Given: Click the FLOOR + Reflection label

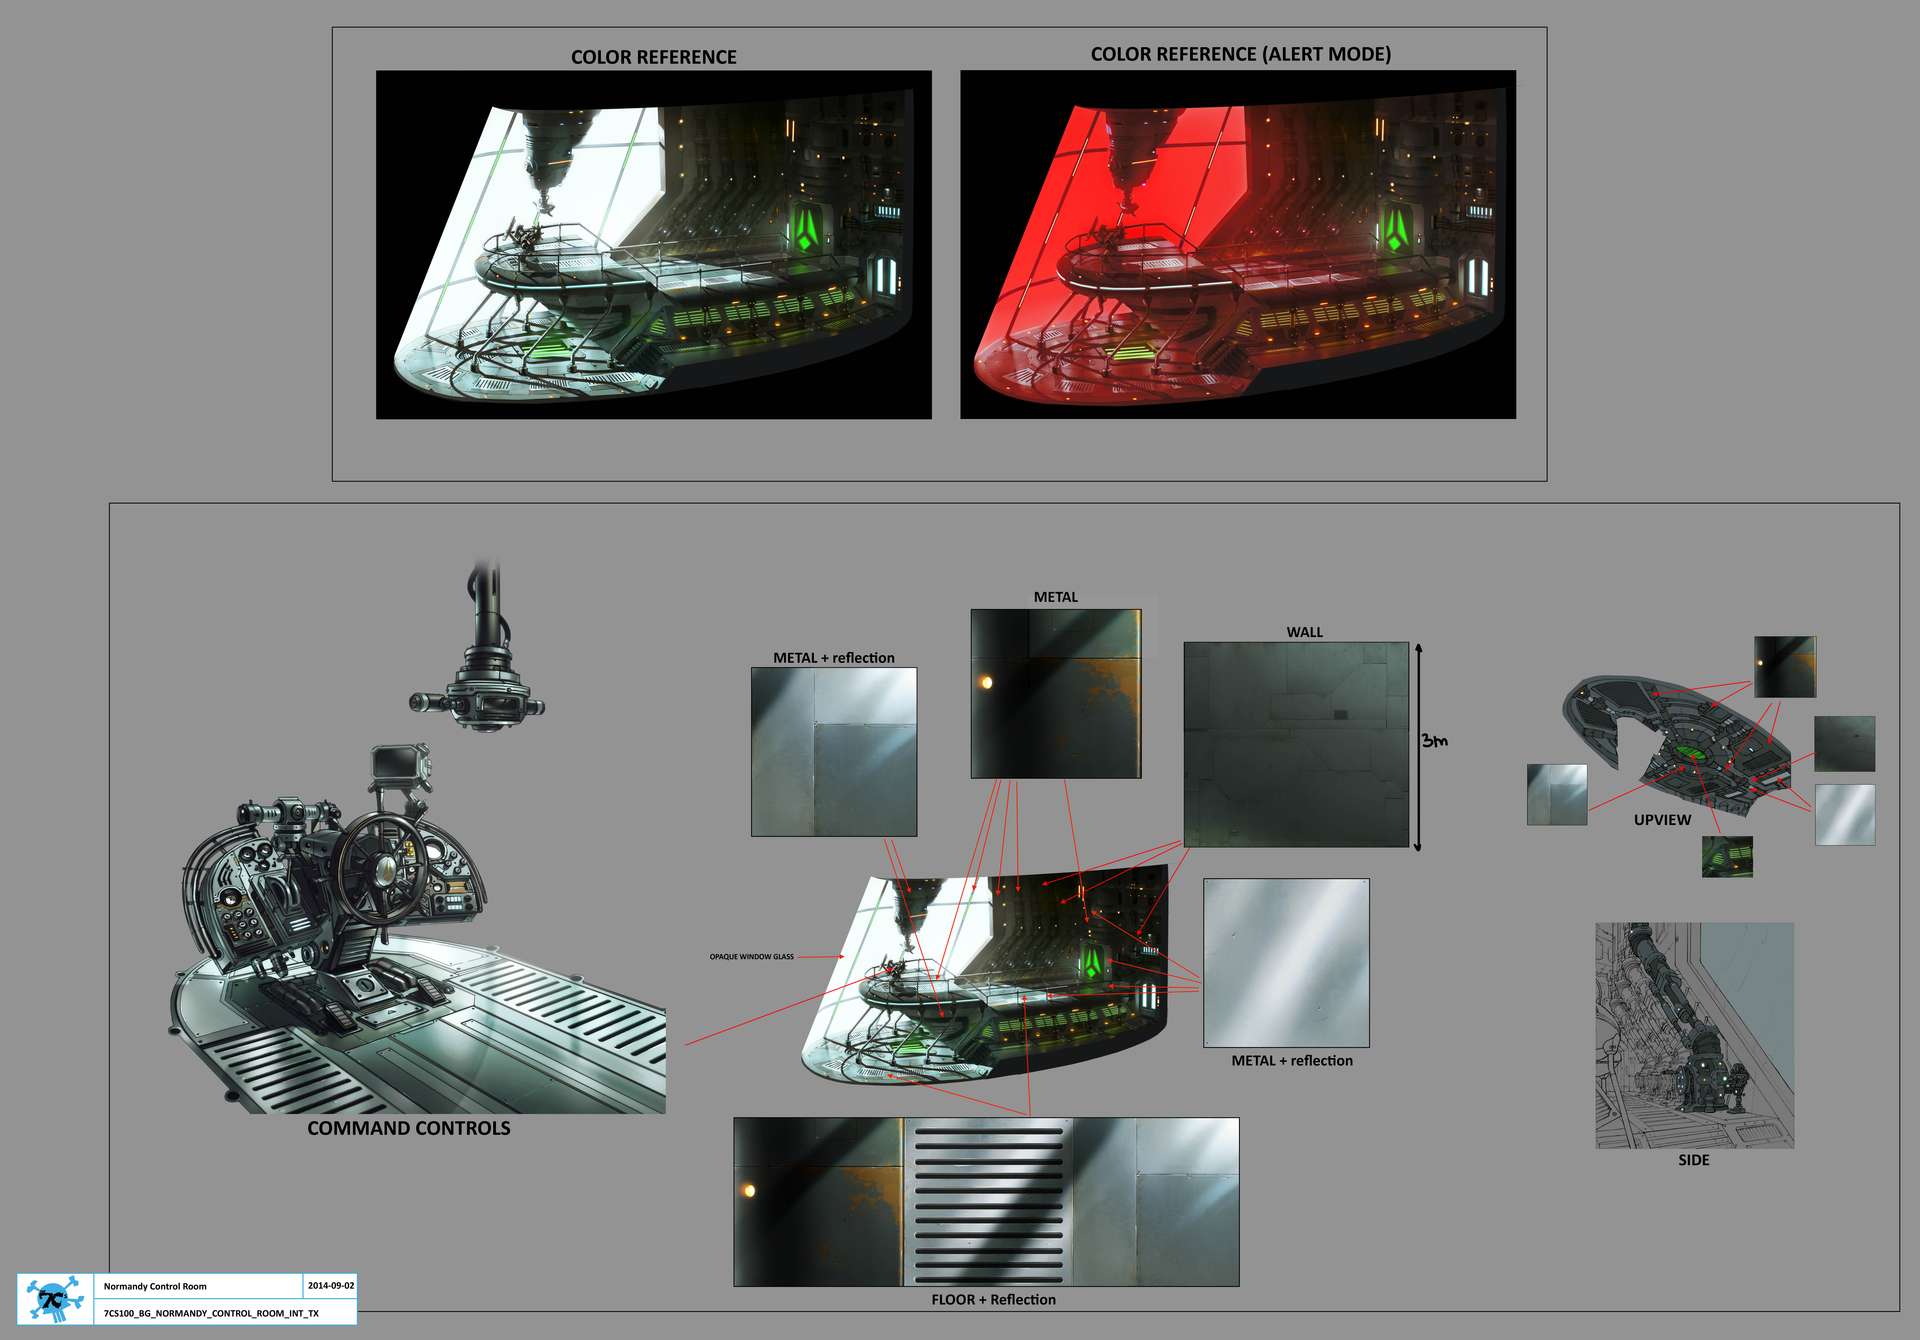Looking at the screenshot, I should point(993,1300).
